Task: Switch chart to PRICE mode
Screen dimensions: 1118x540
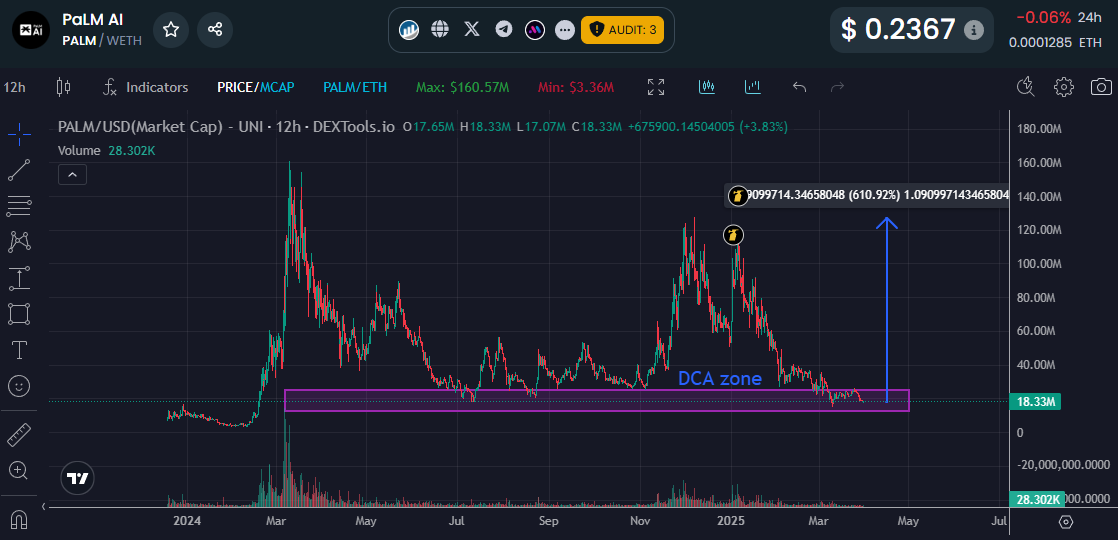Action: tap(236, 87)
